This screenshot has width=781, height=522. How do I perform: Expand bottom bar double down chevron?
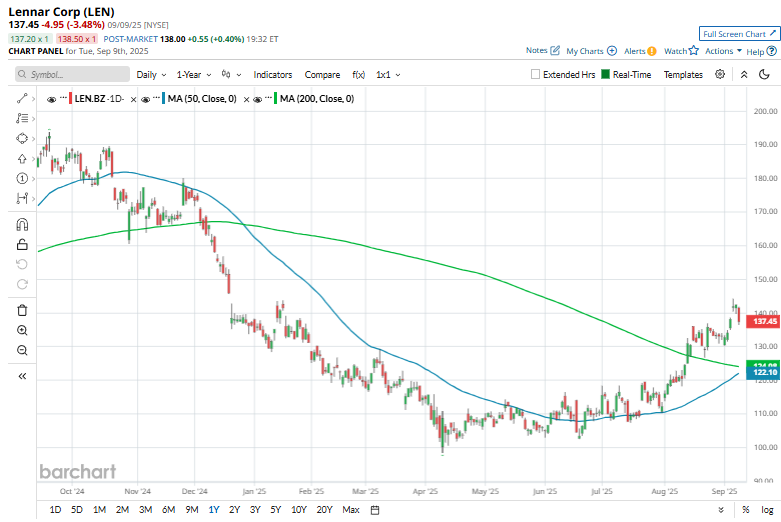(x=721, y=510)
